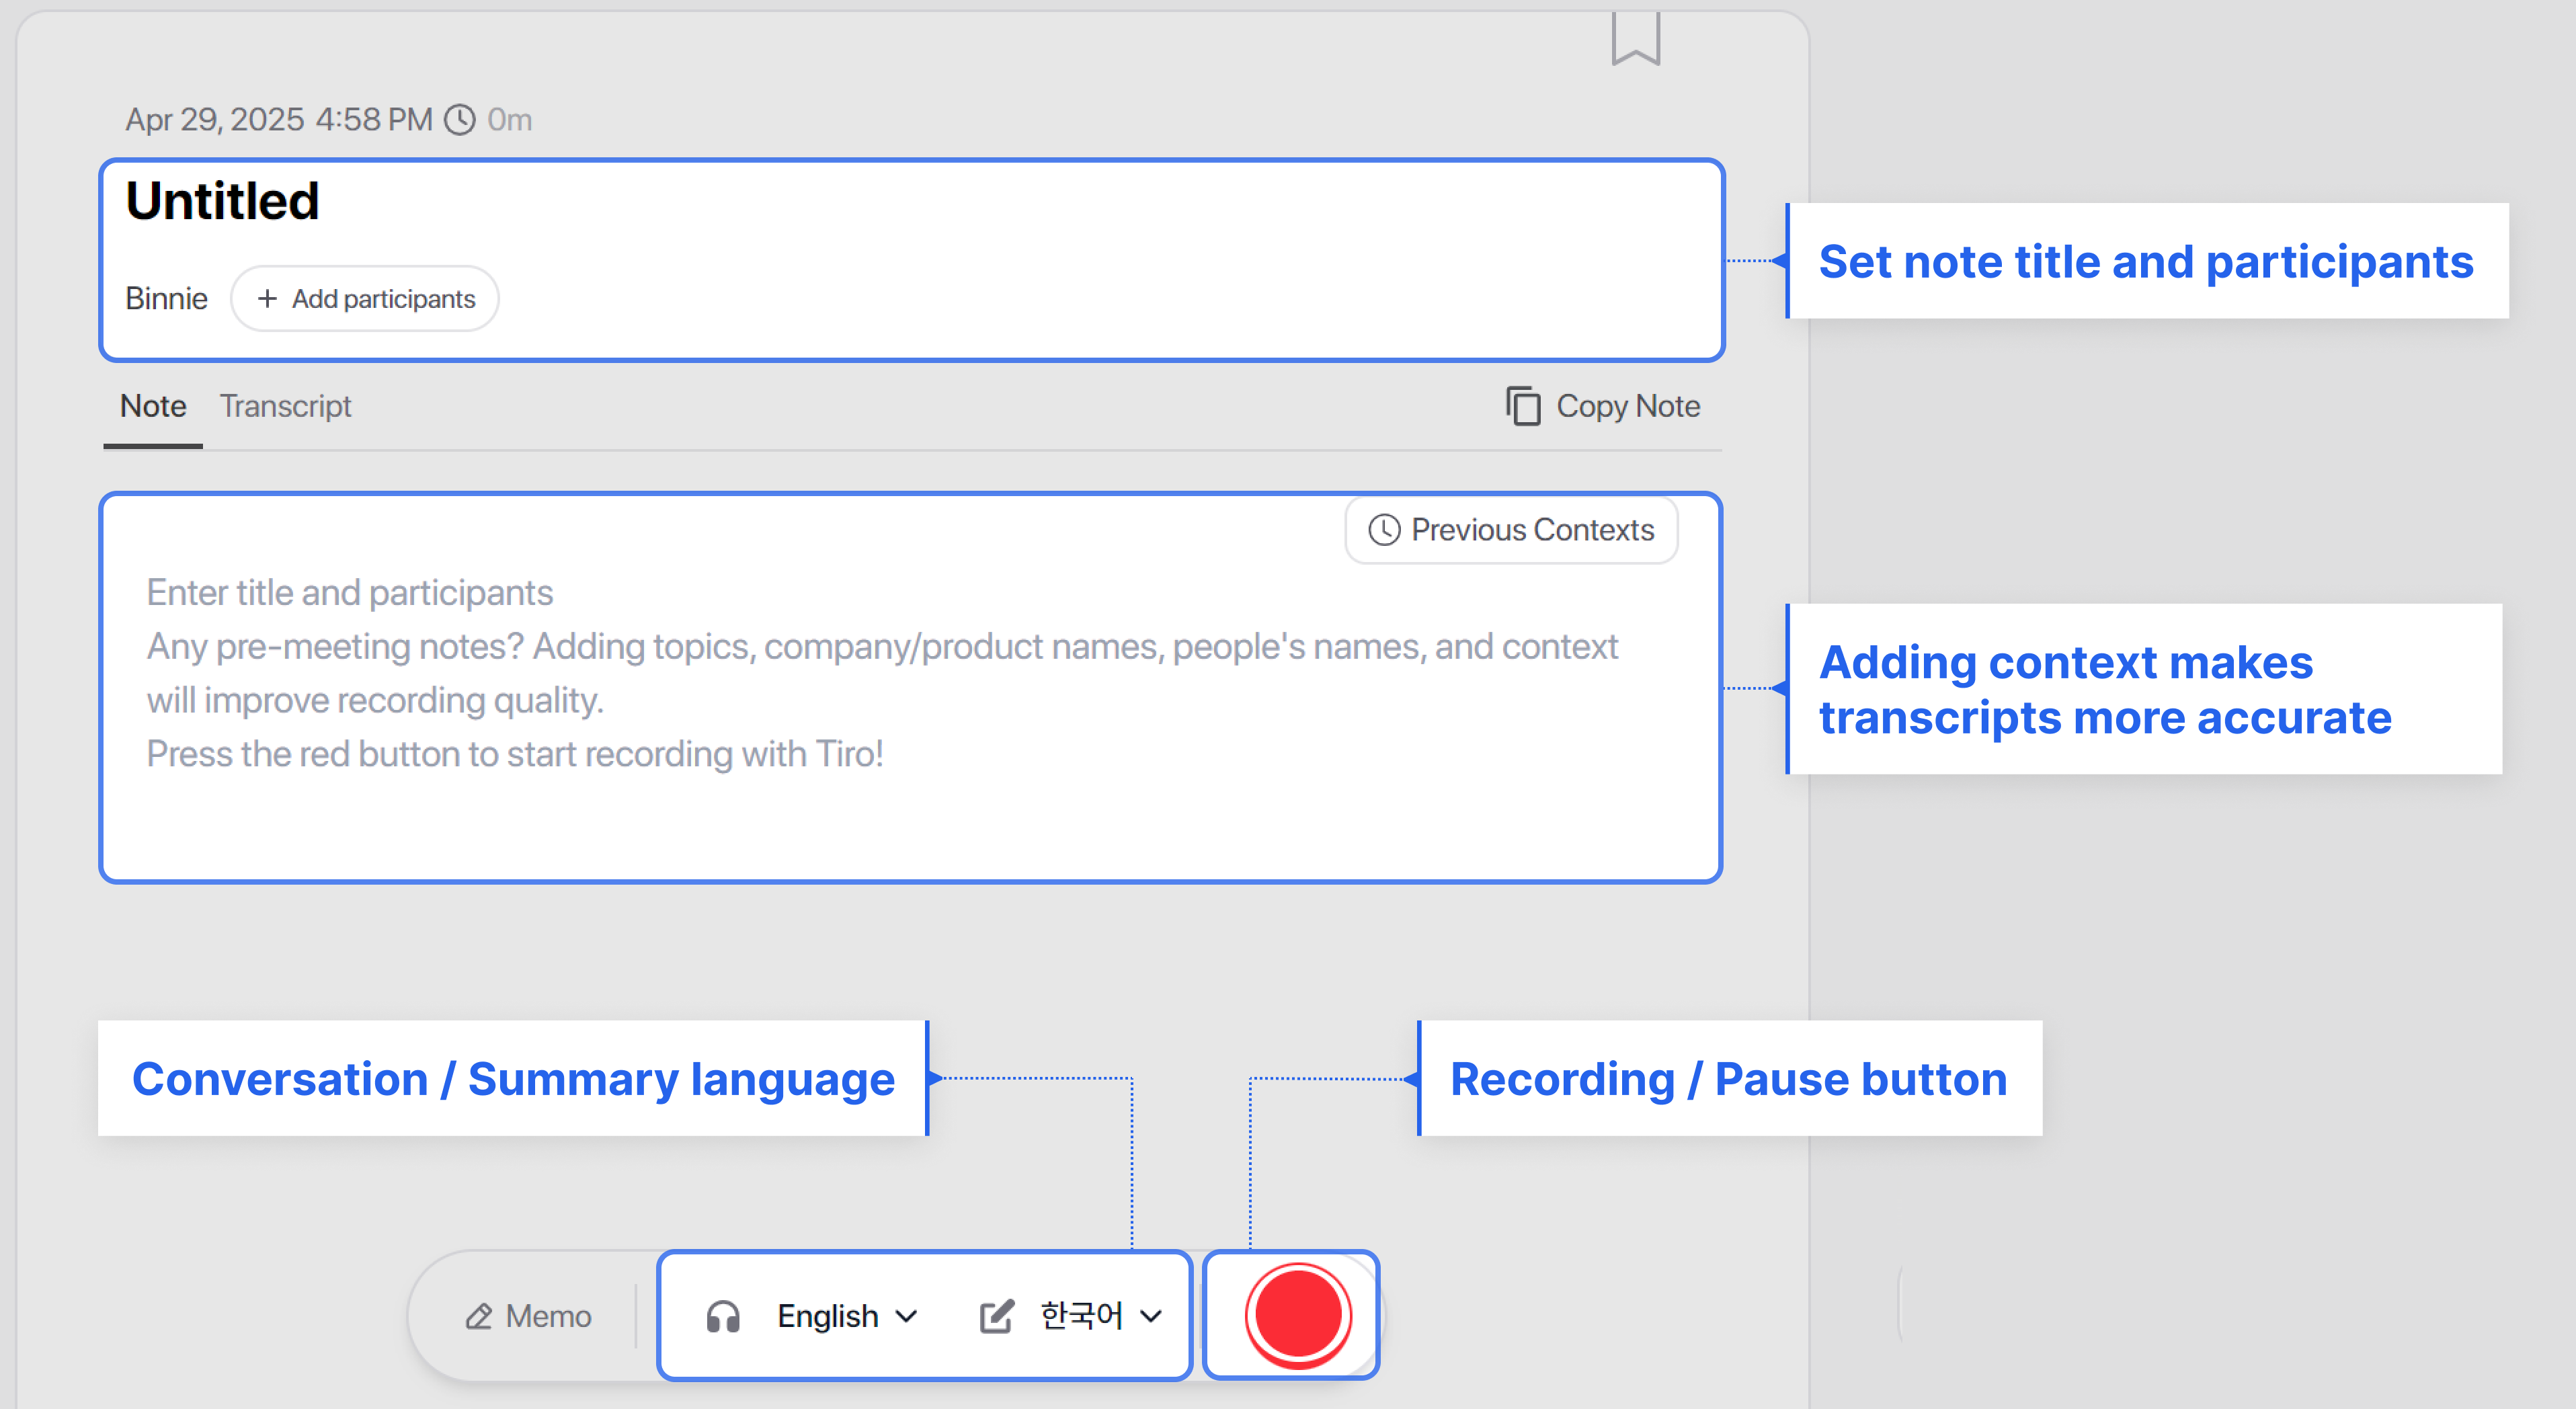This screenshot has width=2576, height=1409.
Task: Click the headphones conversation language icon
Action: point(723,1316)
